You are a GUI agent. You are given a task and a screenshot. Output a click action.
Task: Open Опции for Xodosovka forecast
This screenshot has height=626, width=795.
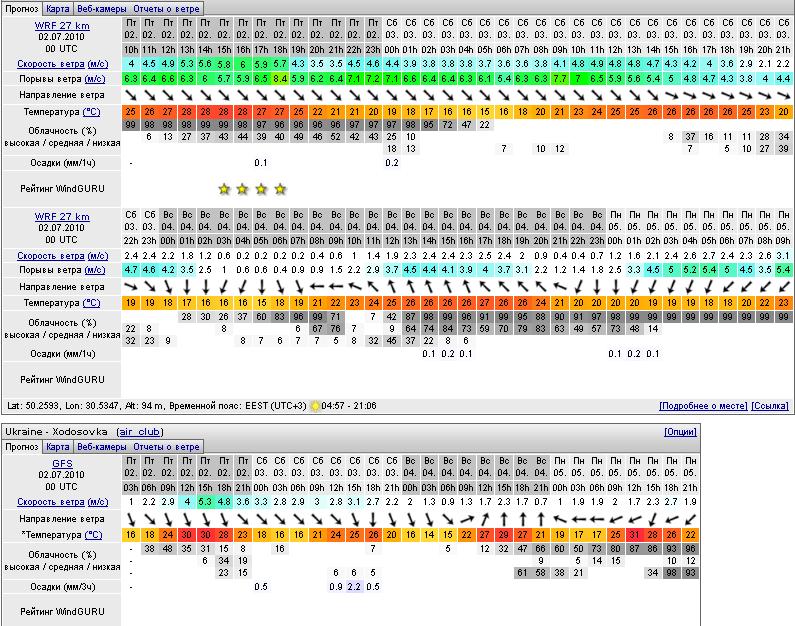(680, 431)
